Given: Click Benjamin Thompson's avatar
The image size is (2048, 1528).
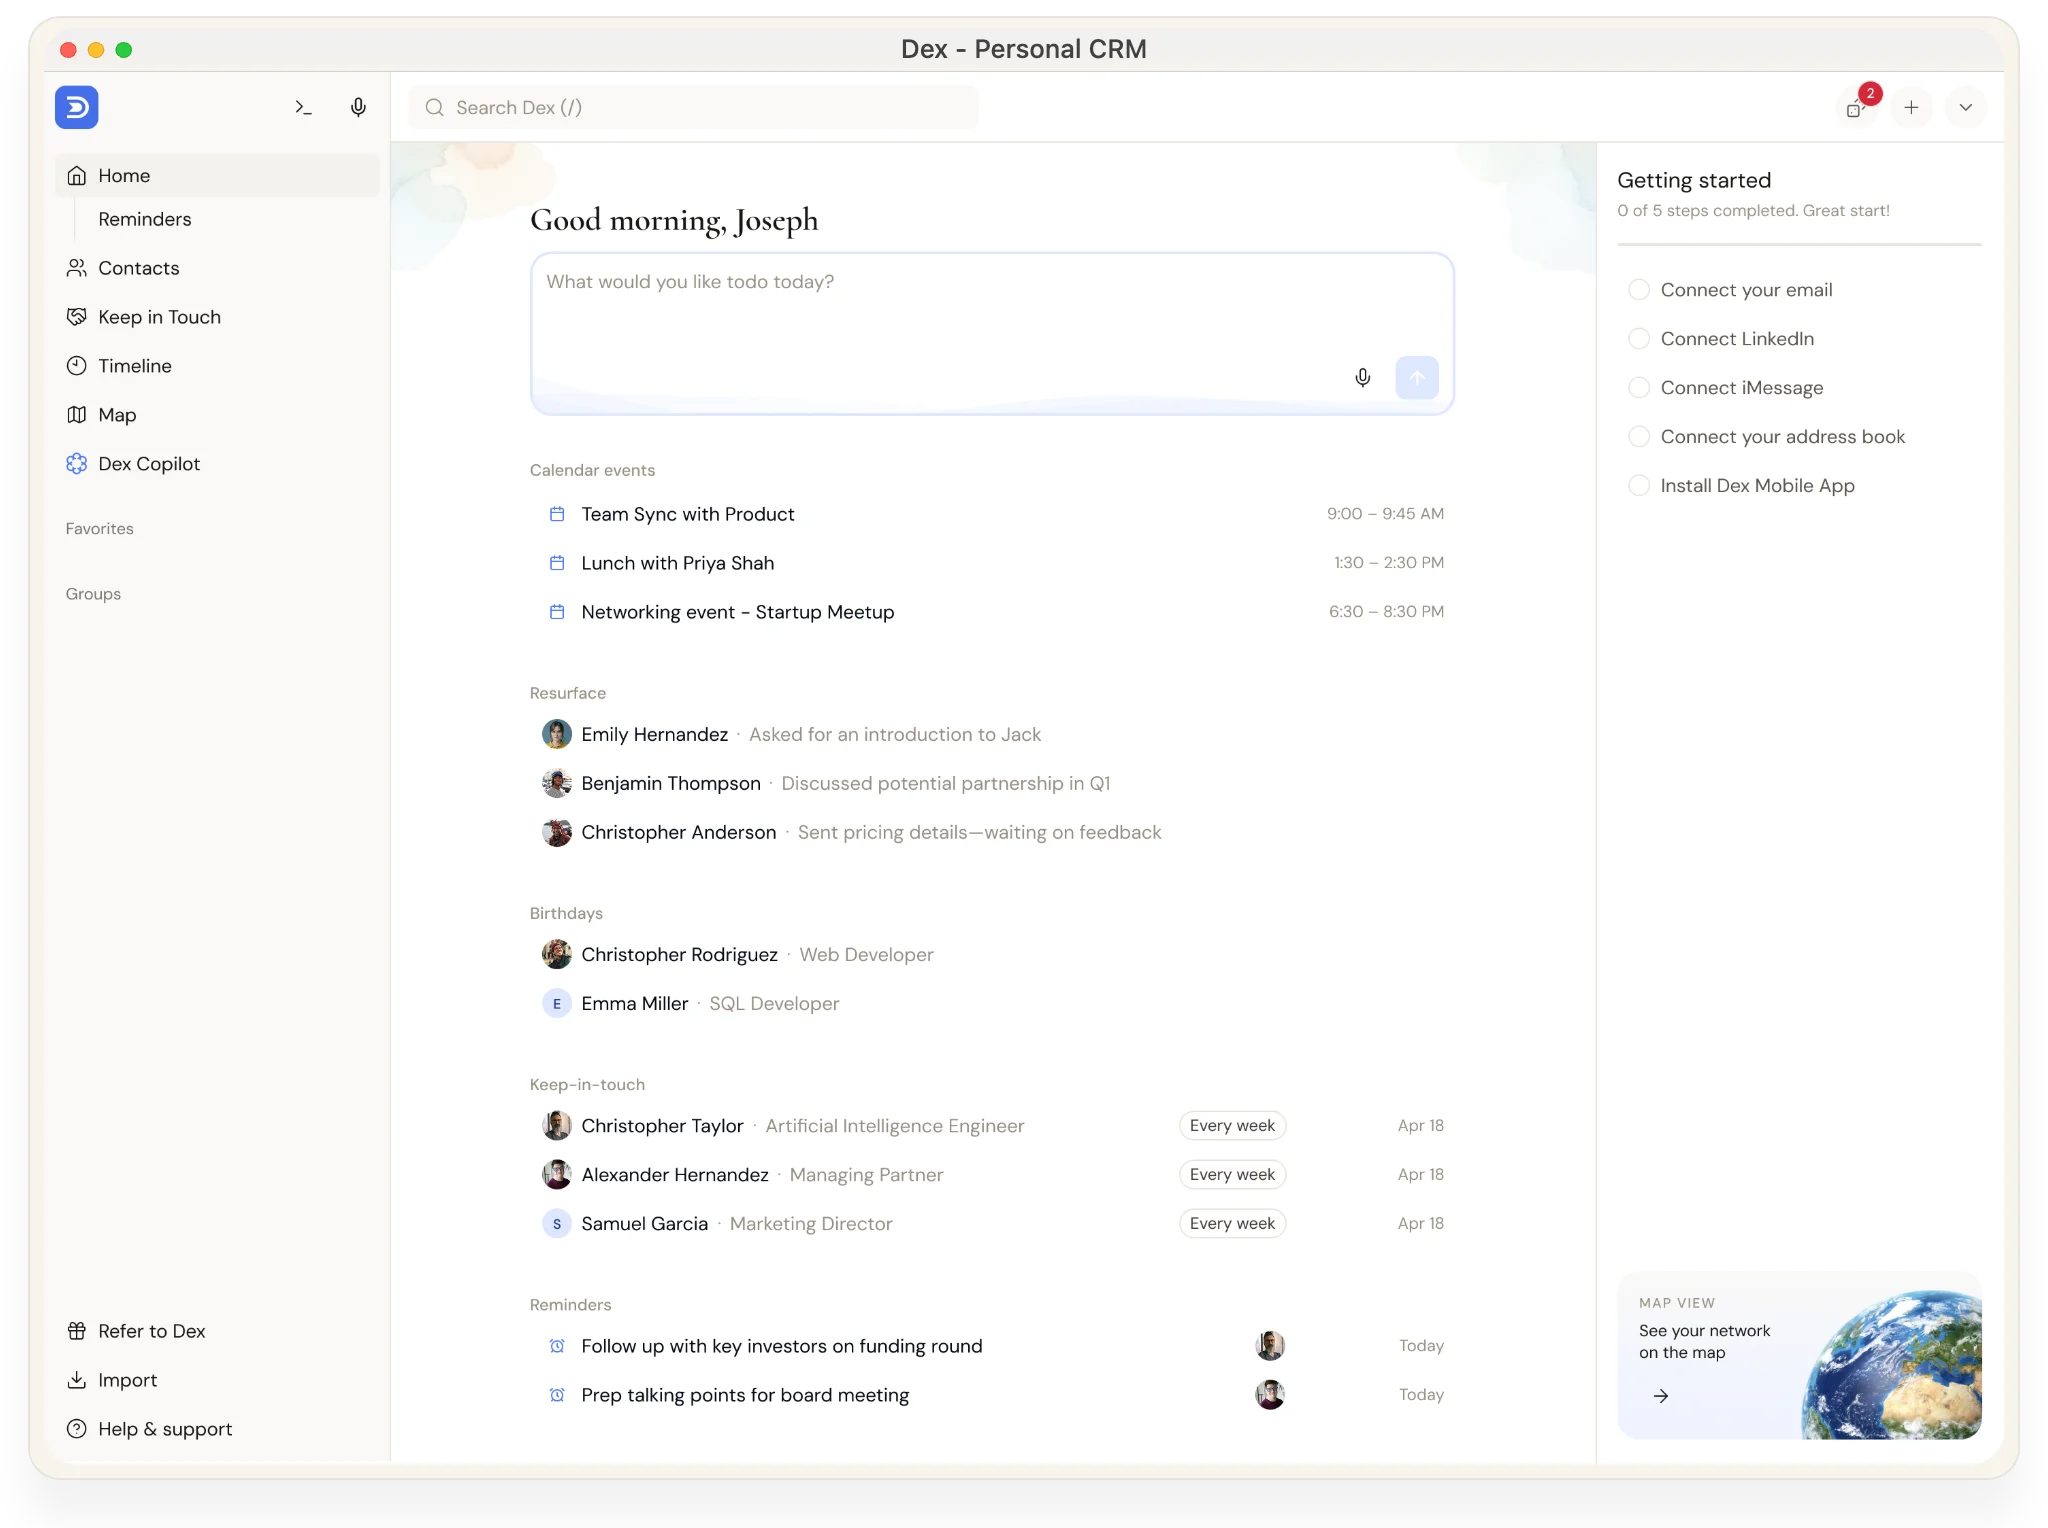Looking at the screenshot, I should pyautogui.click(x=557, y=783).
